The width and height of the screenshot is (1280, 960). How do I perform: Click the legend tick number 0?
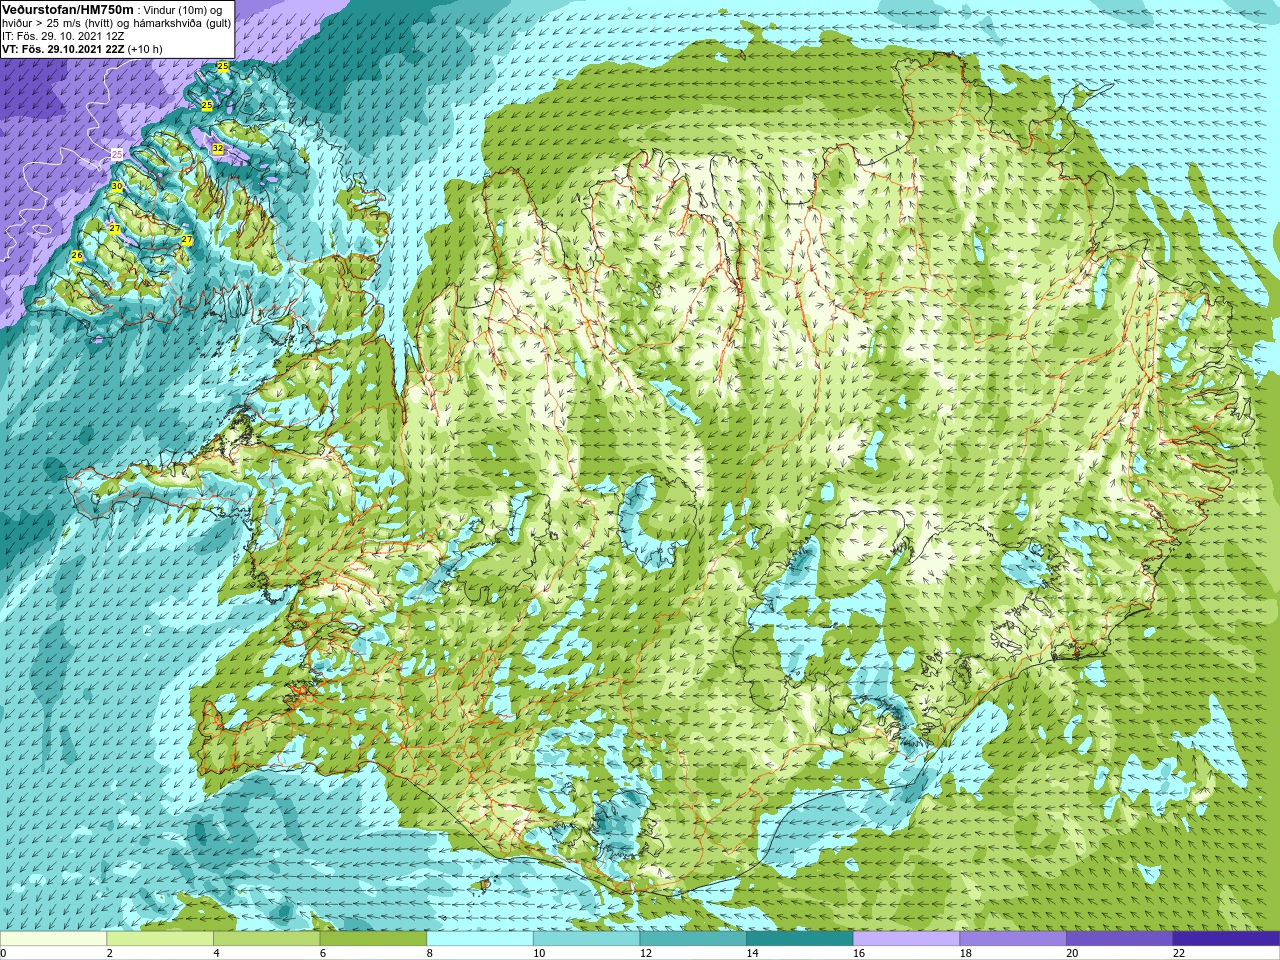pos(3,953)
